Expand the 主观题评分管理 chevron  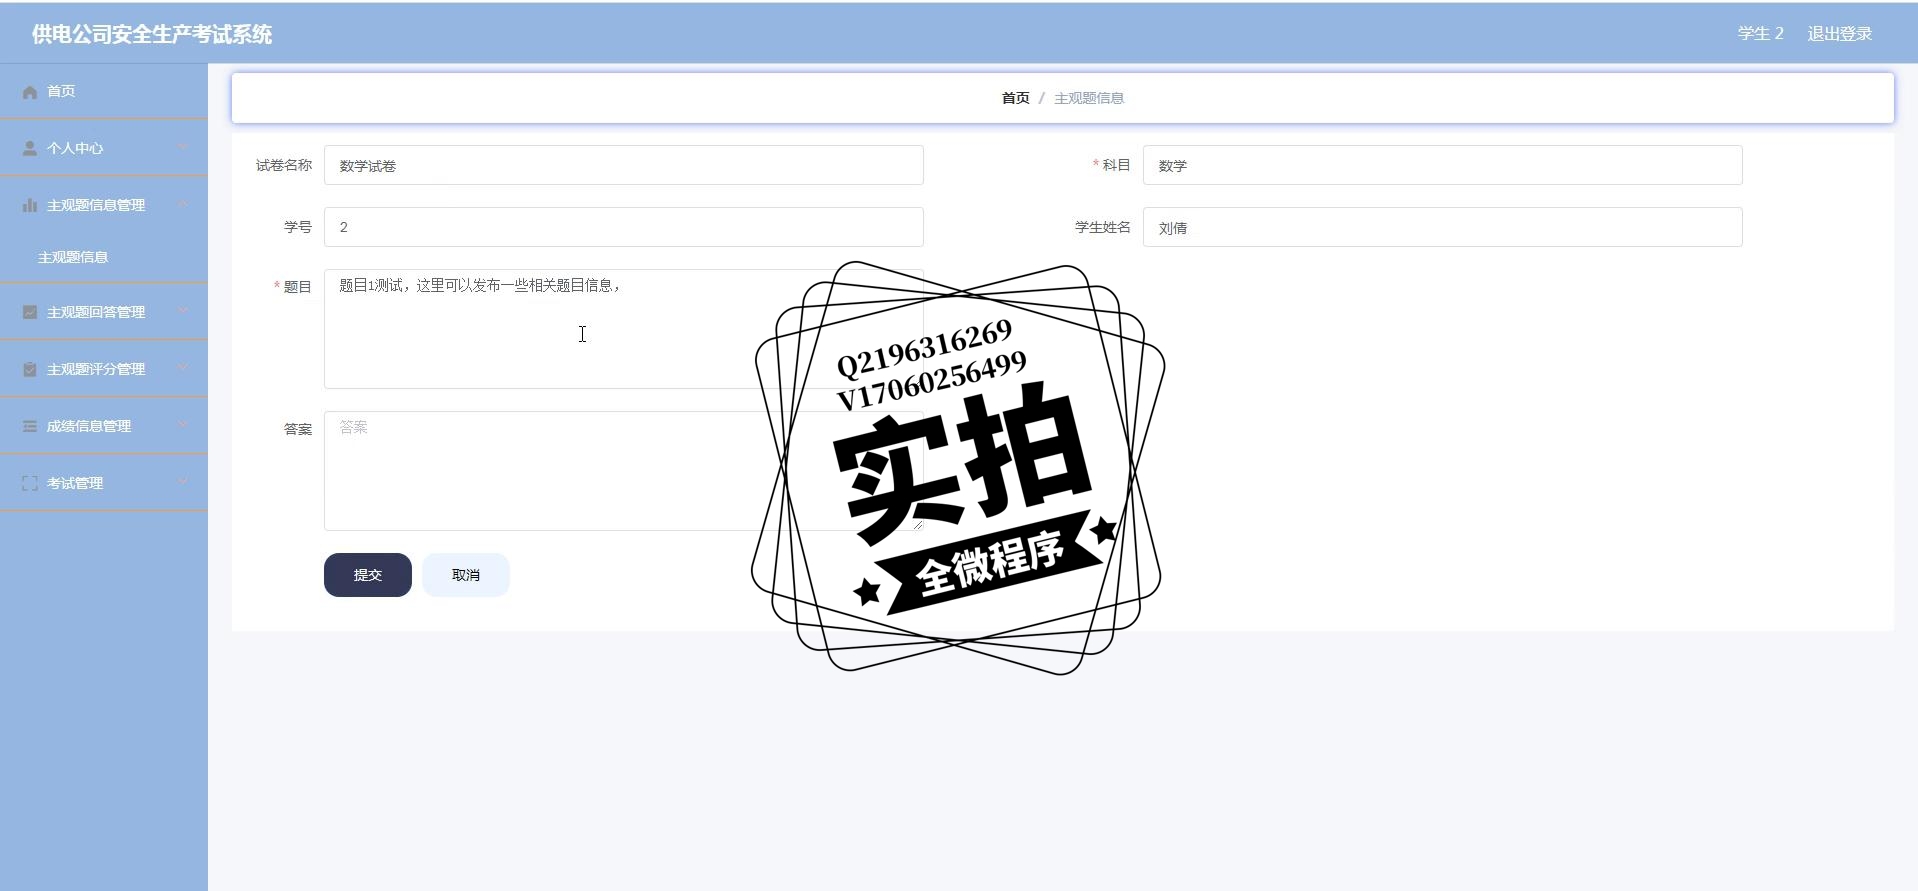(x=183, y=368)
